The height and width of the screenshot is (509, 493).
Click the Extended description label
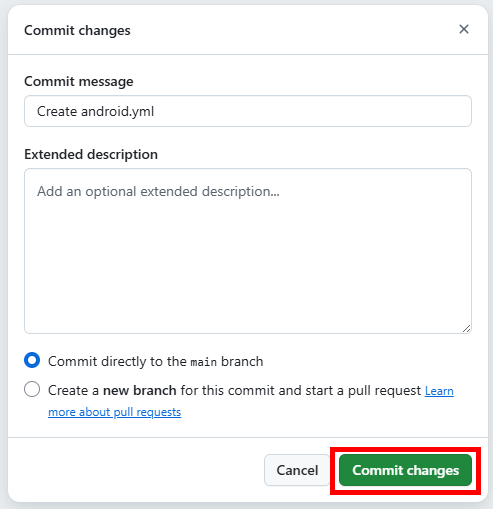[91, 154]
